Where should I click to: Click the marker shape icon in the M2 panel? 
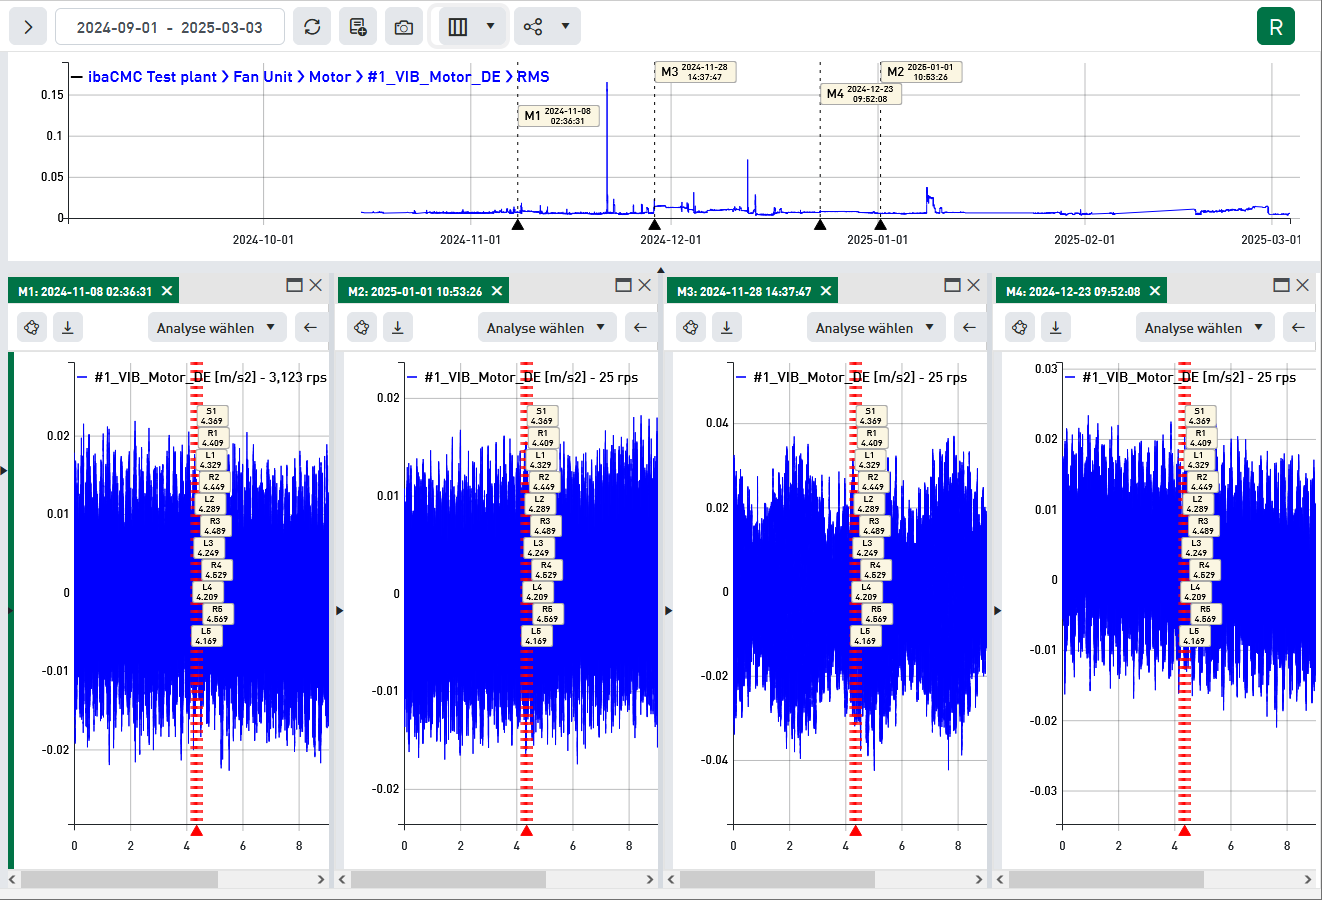(362, 327)
